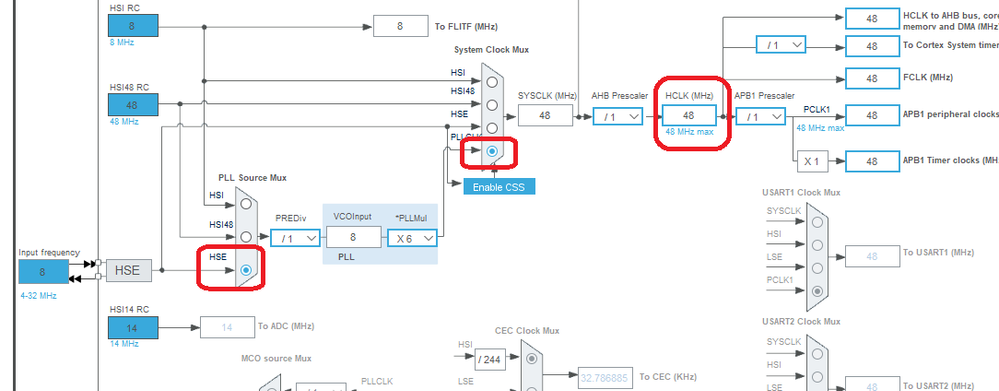Choose HSI48 in PLL Source Mux
The height and width of the screenshot is (391, 999).
coord(246,238)
